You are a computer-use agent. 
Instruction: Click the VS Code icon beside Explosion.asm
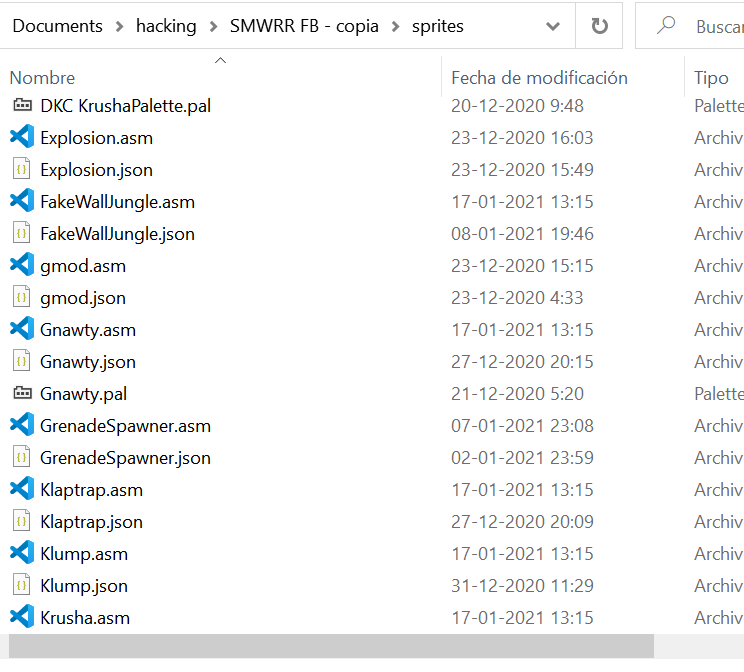(22, 137)
